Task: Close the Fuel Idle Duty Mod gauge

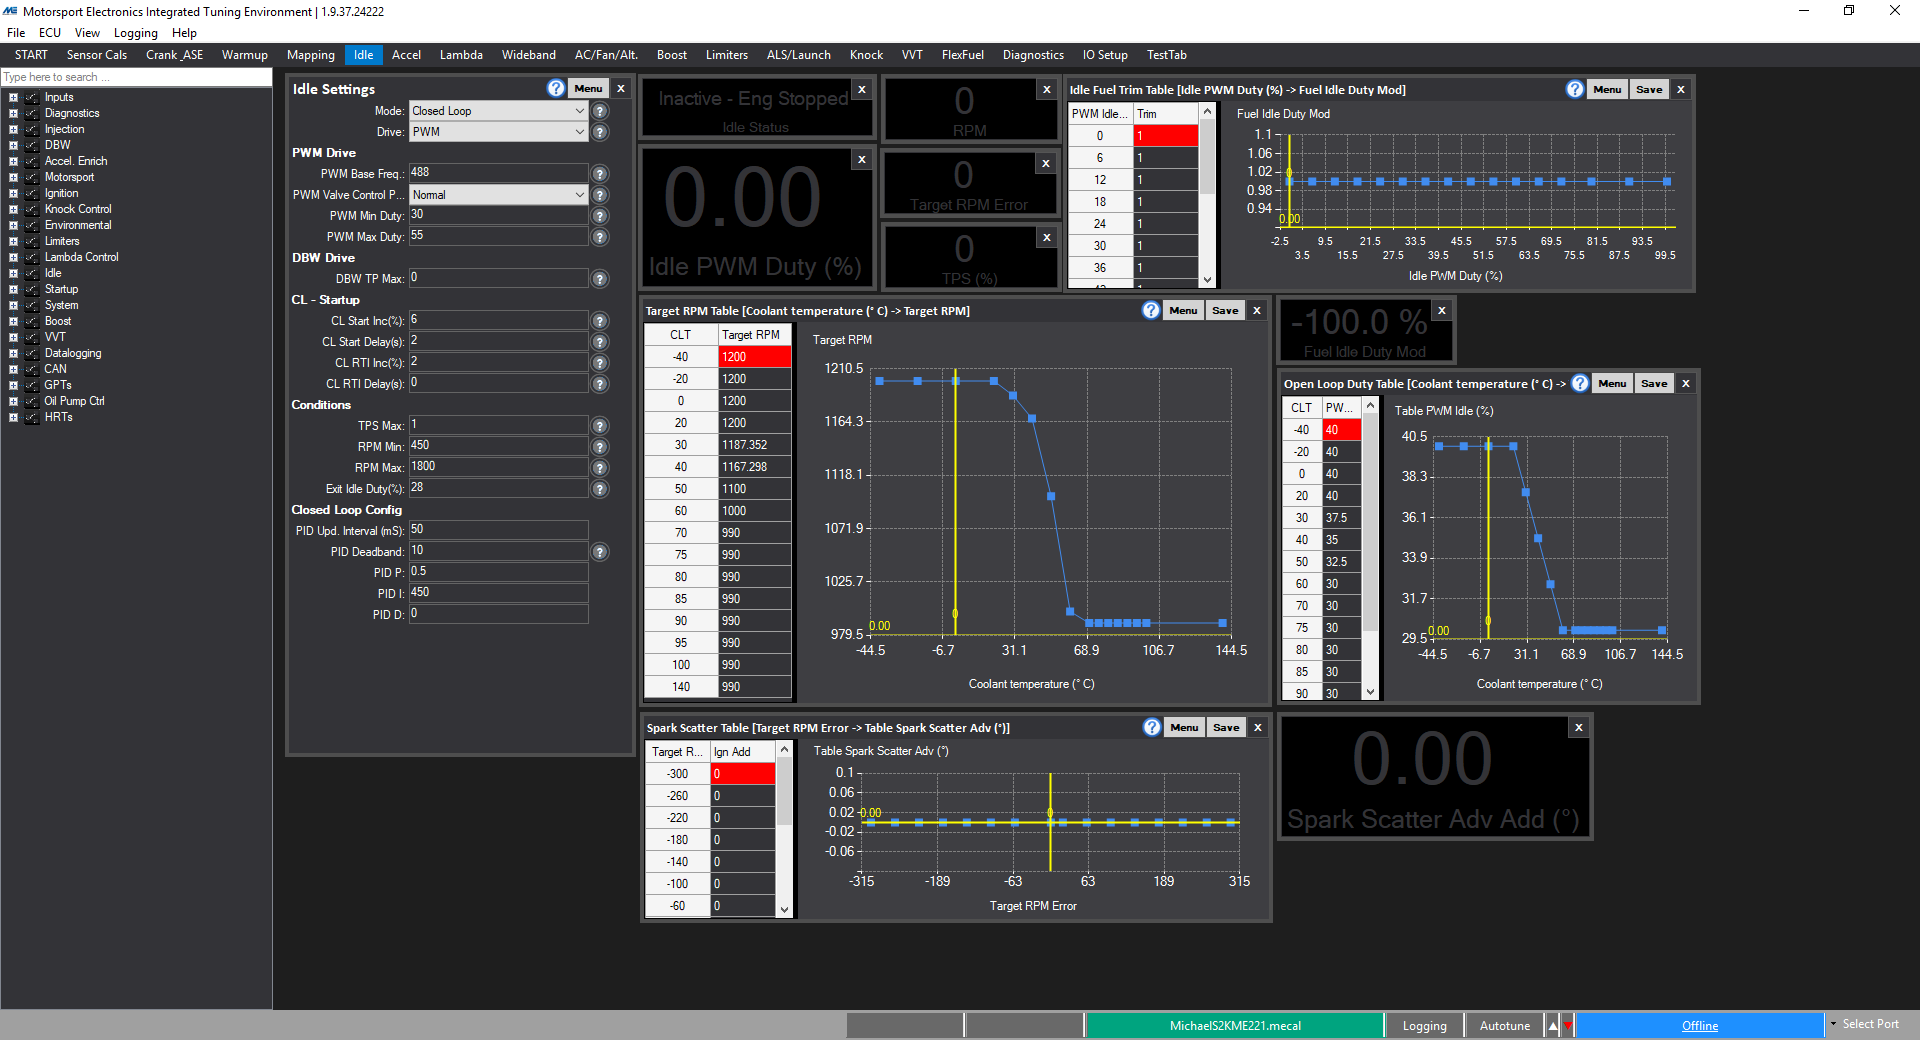Action: [x=1442, y=311]
